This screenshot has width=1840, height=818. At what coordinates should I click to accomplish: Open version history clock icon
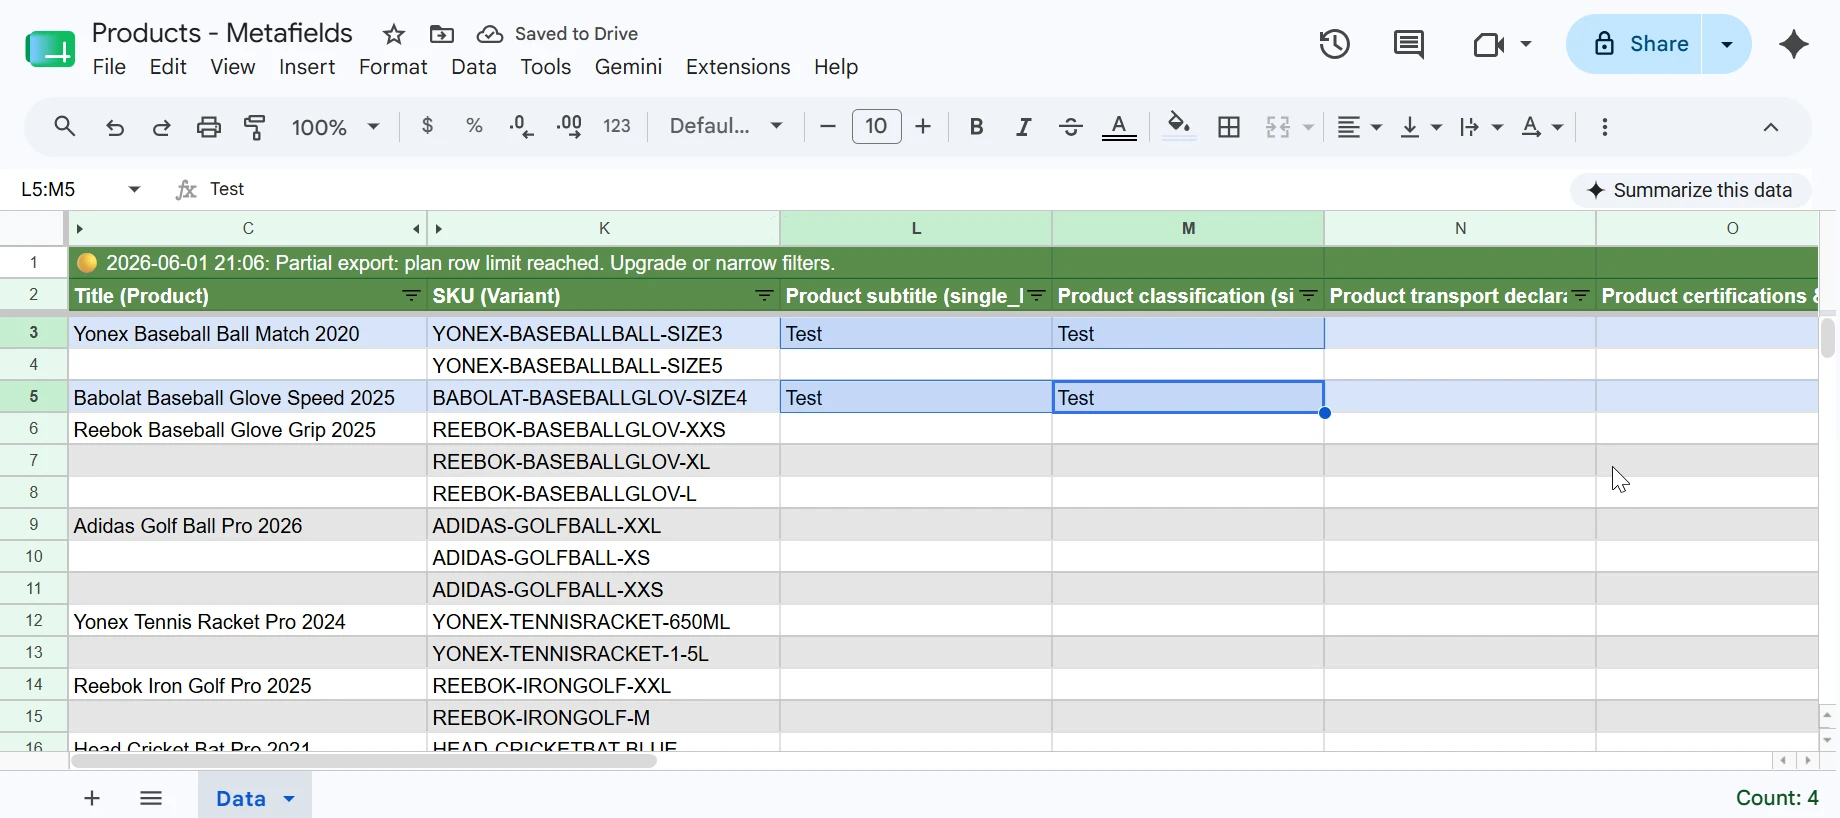tap(1335, 44)
